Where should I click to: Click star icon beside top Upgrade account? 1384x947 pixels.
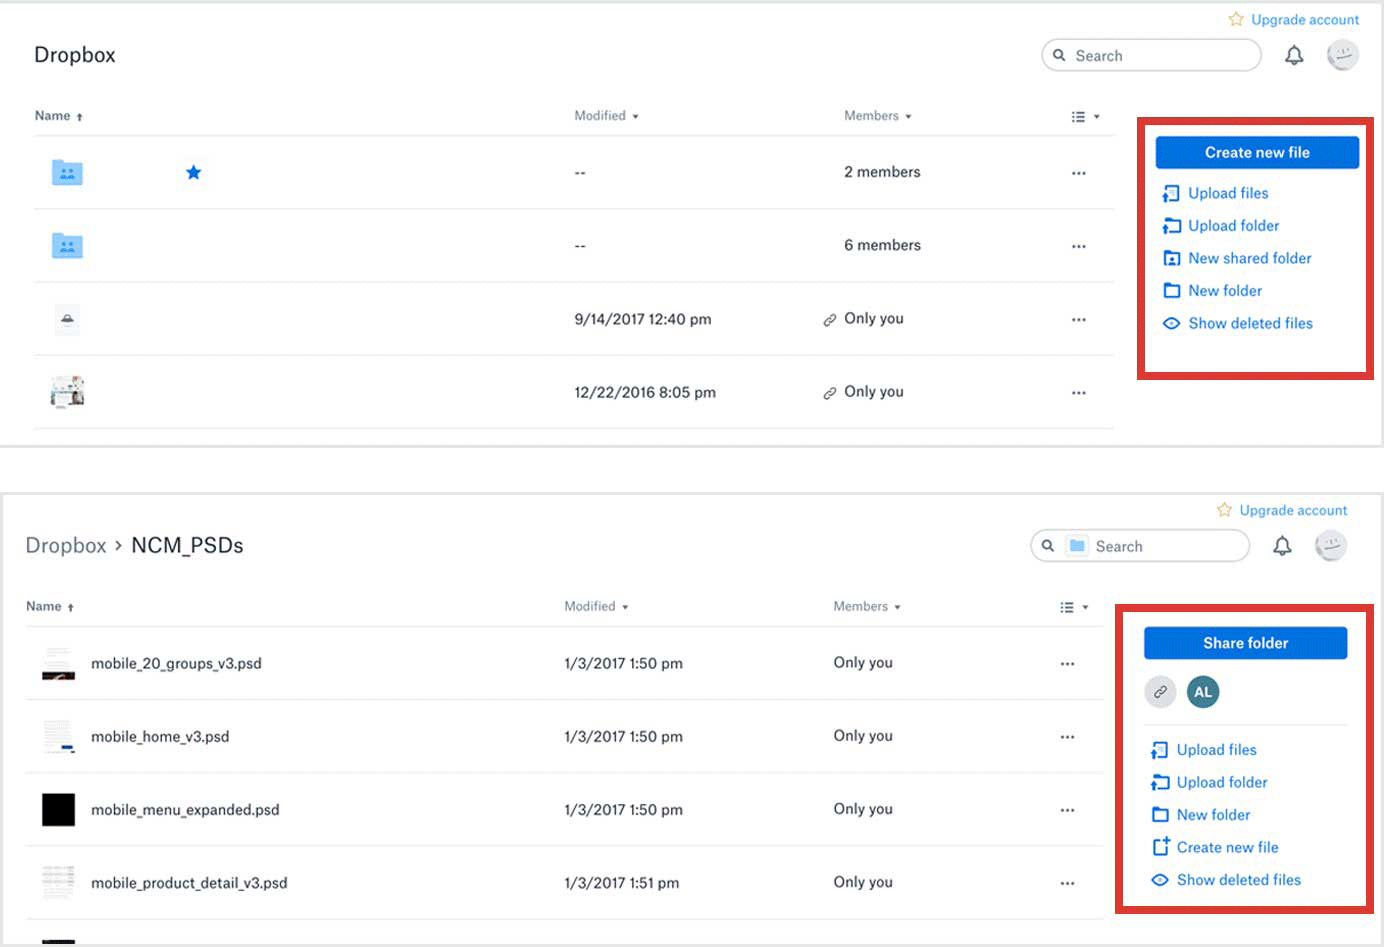coord(1236,19)
